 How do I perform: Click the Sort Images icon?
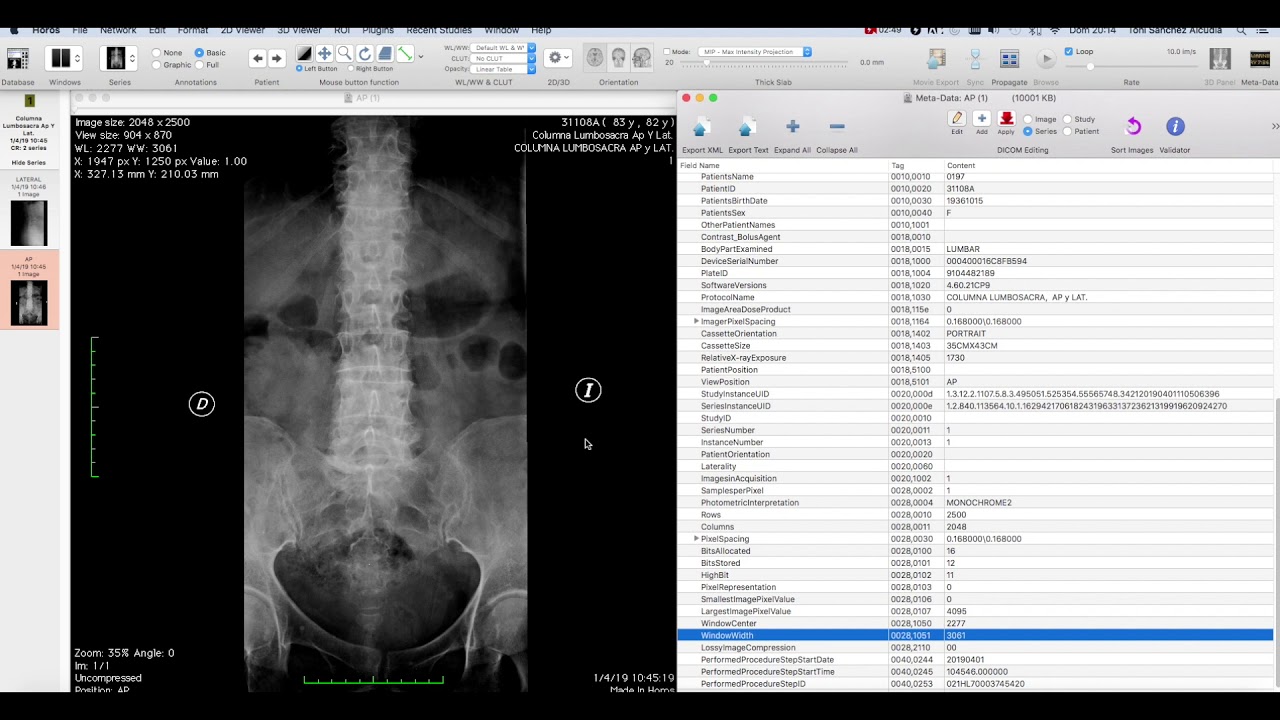[1133, 126]
